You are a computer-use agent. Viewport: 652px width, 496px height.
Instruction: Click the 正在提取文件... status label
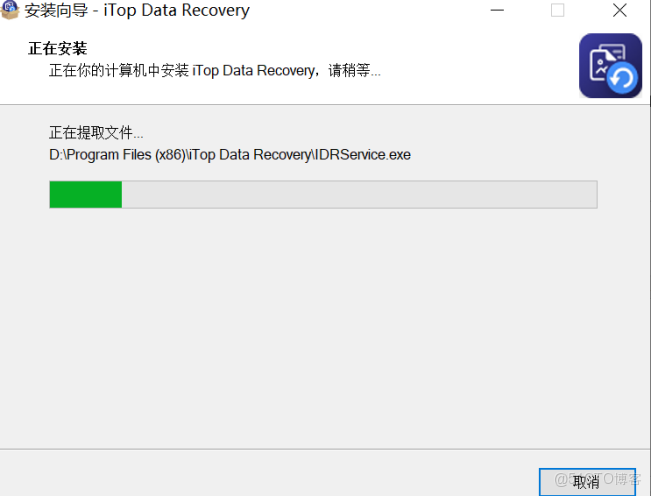tap(96, 133)
